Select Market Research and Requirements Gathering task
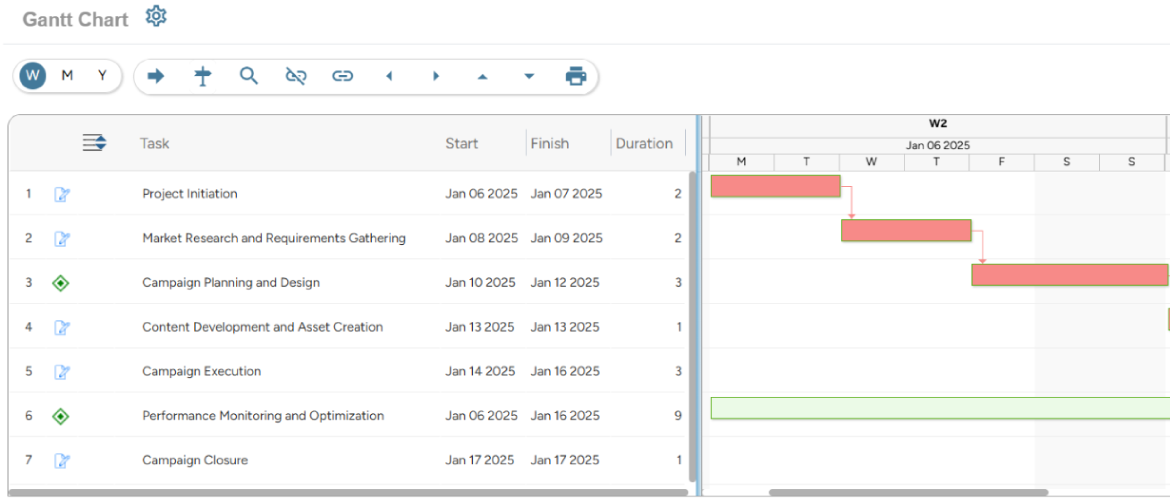Viewport: 1170px width, 500px height. pyautogui.click(x=274, y=238)
